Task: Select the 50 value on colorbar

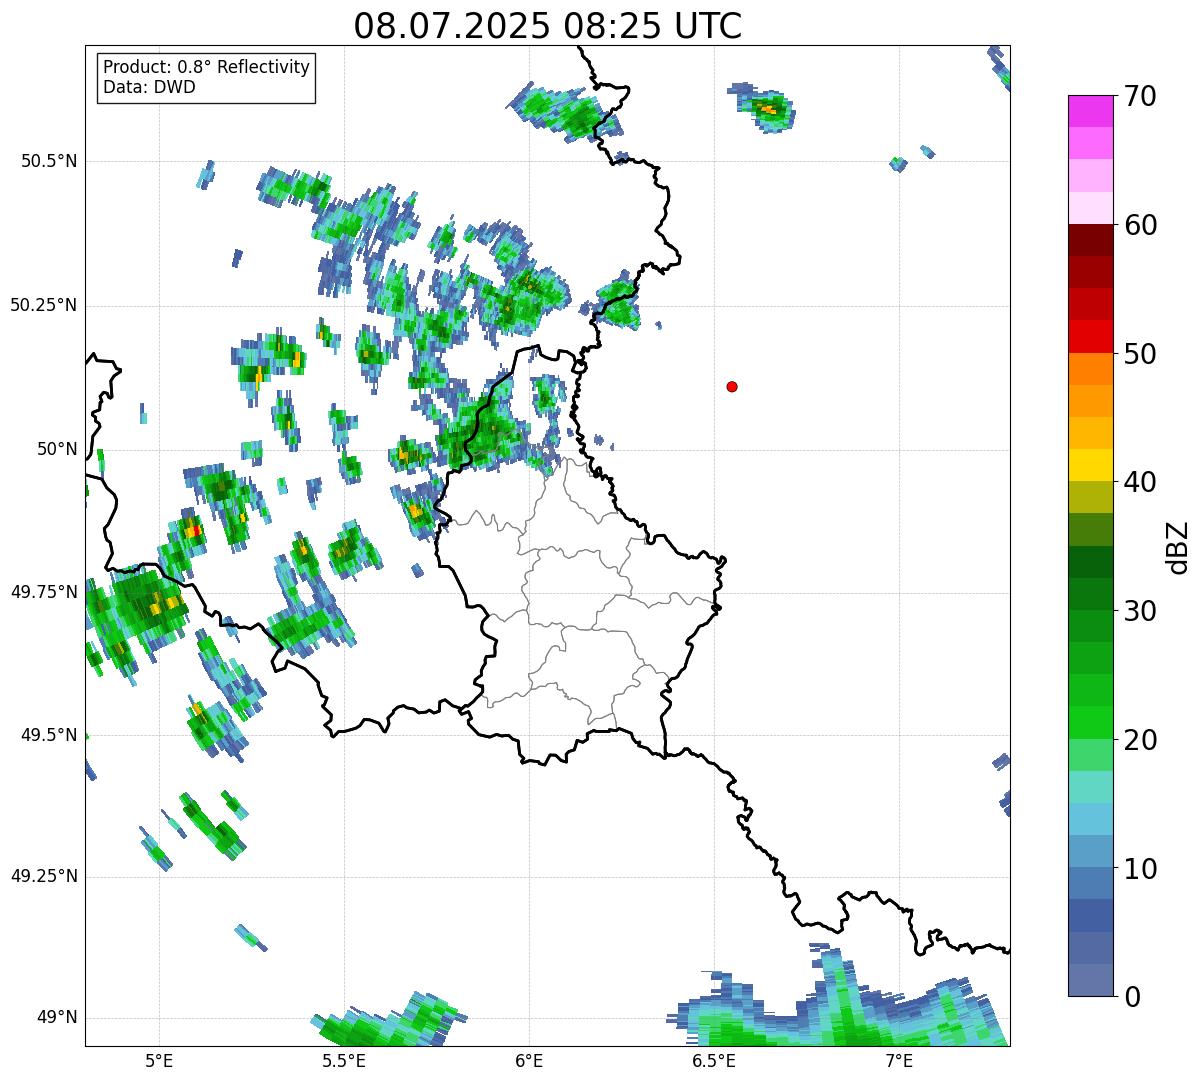Action: [x=1140, y=354]
